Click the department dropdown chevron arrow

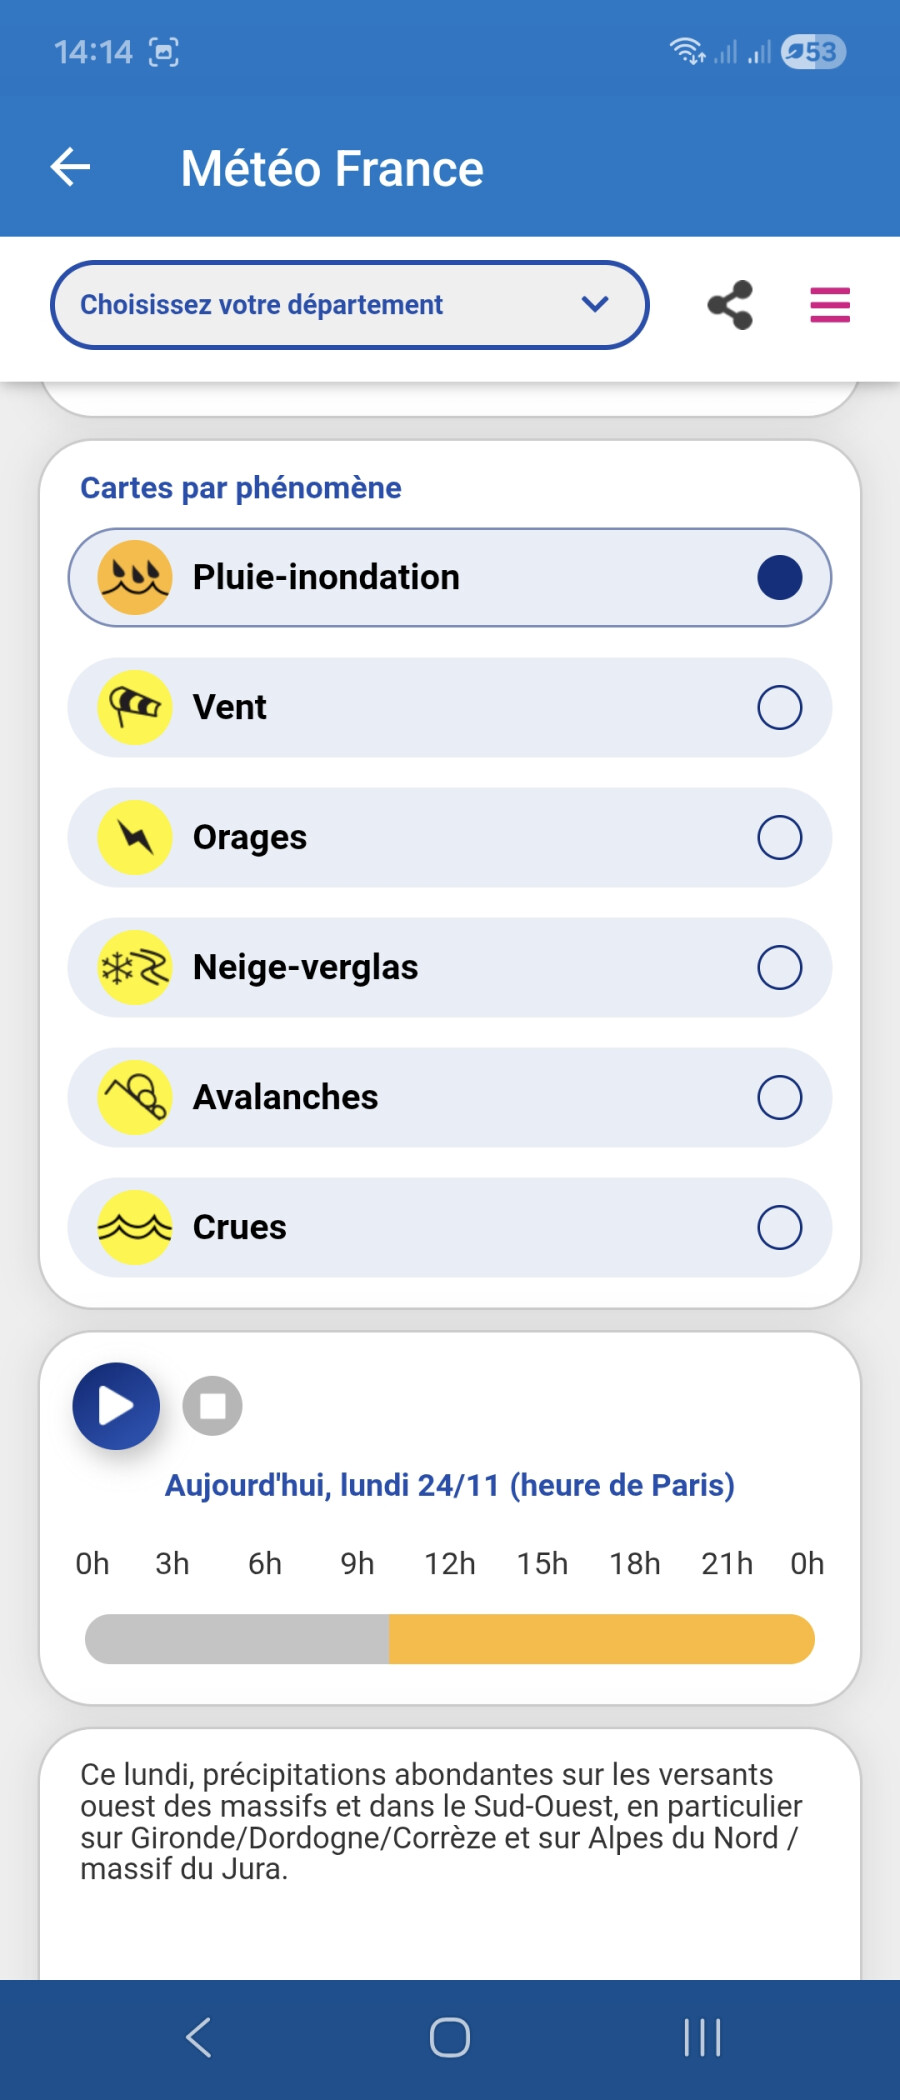point(595,305)
